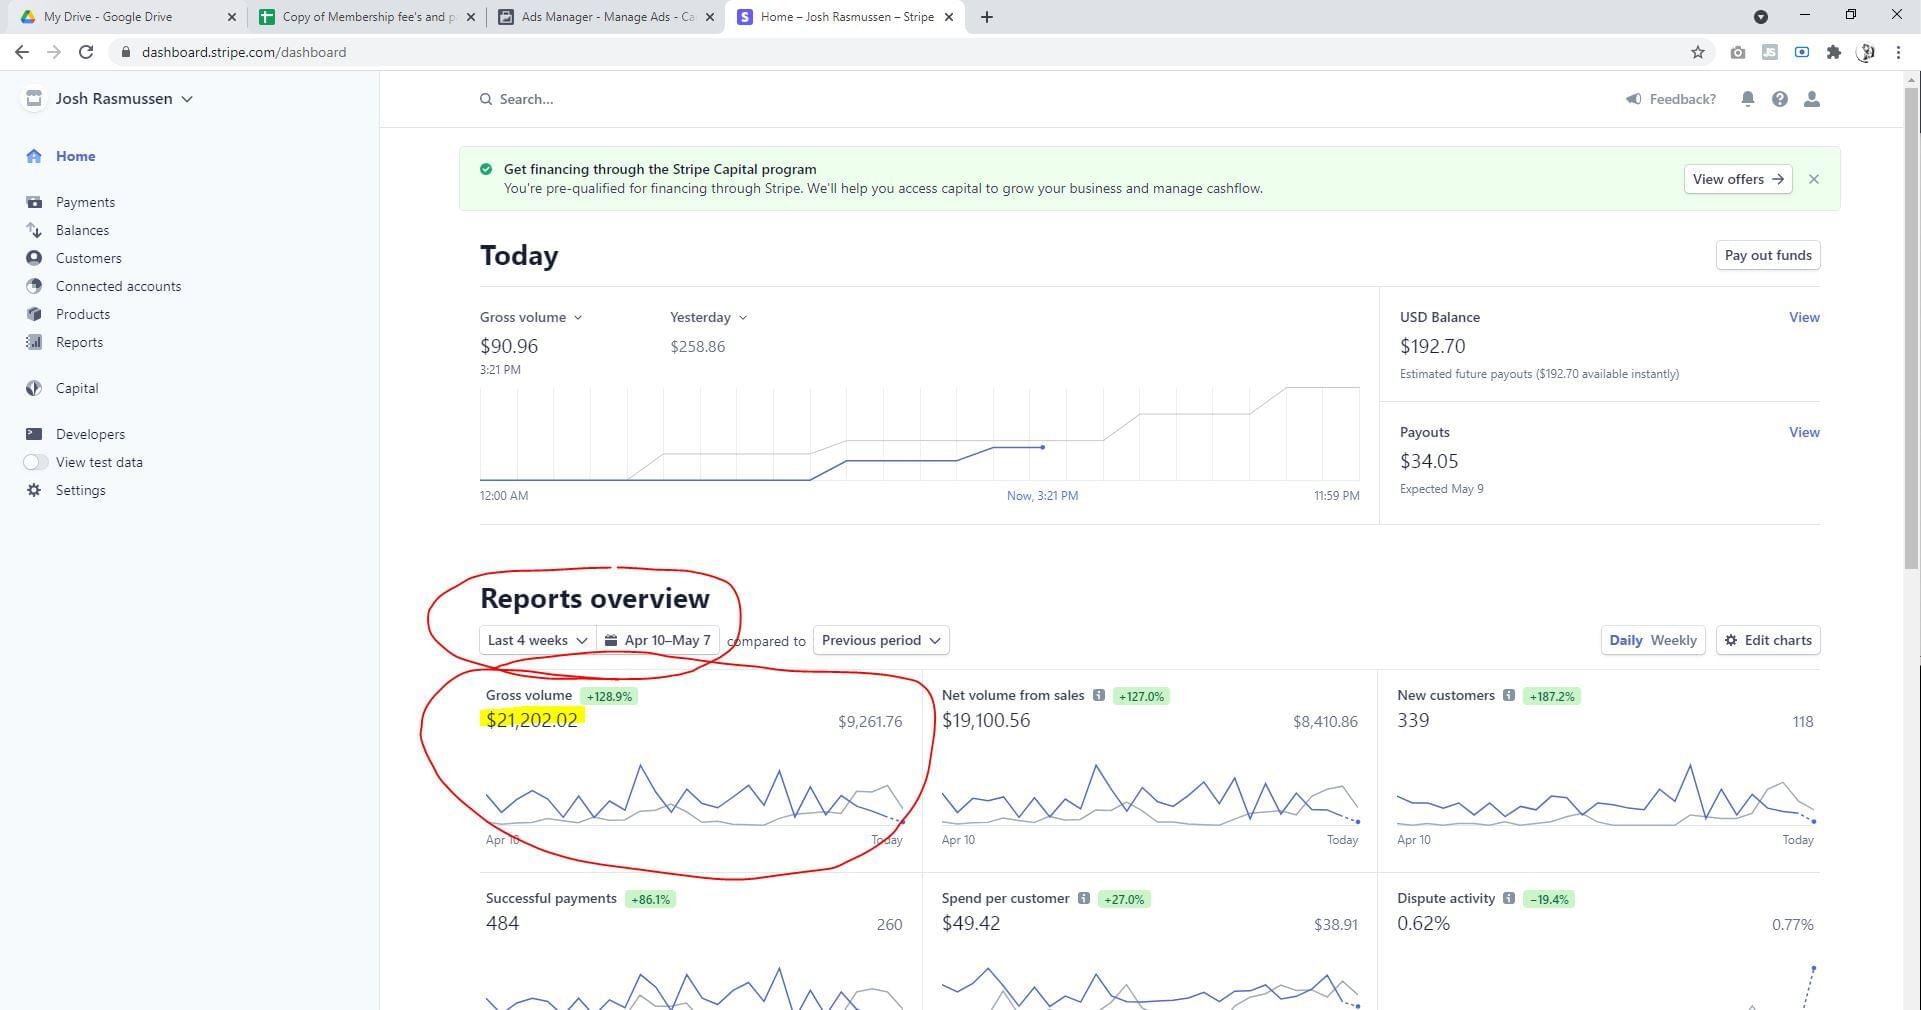1921x1010 pixels.
Task: Open browser extensions puzzle icon
Action: [x=1833, y=52]
